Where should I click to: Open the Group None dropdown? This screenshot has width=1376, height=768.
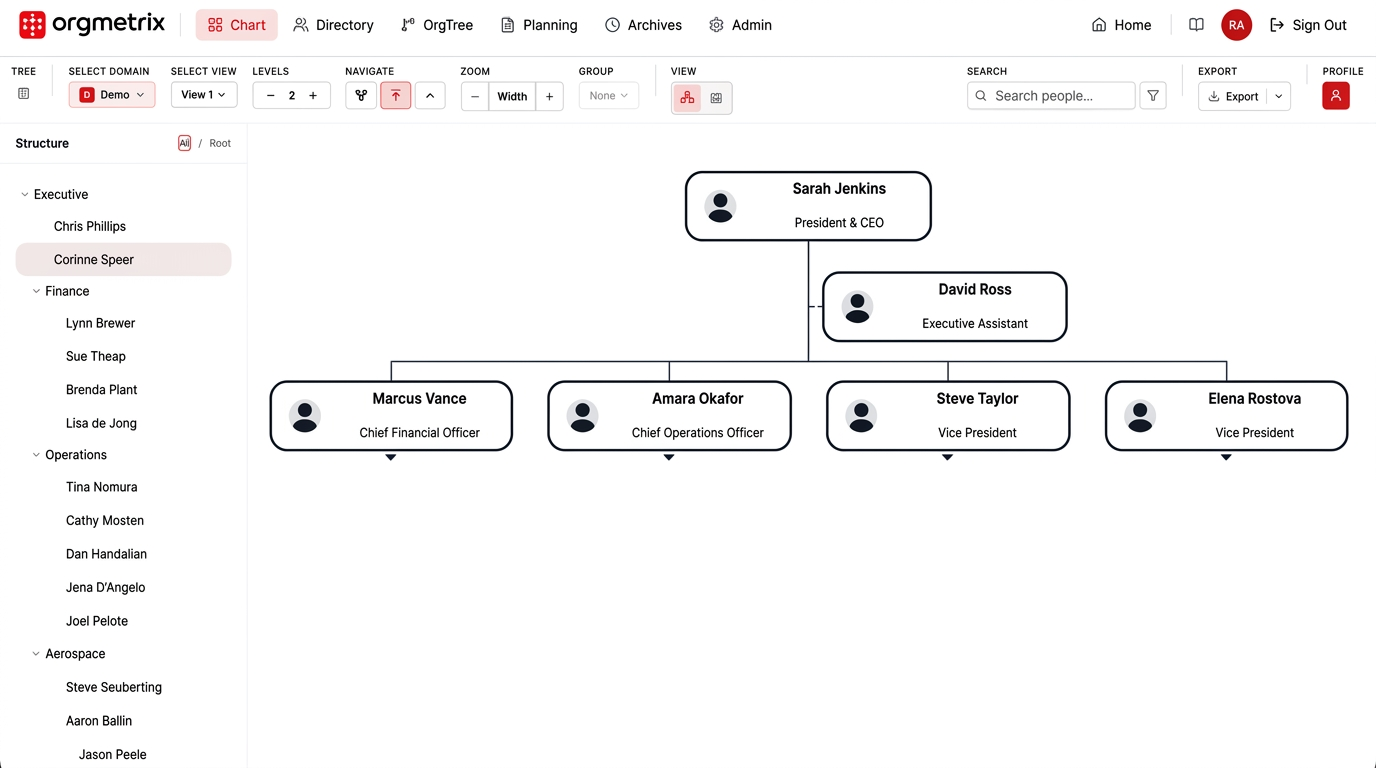point(609,96)
